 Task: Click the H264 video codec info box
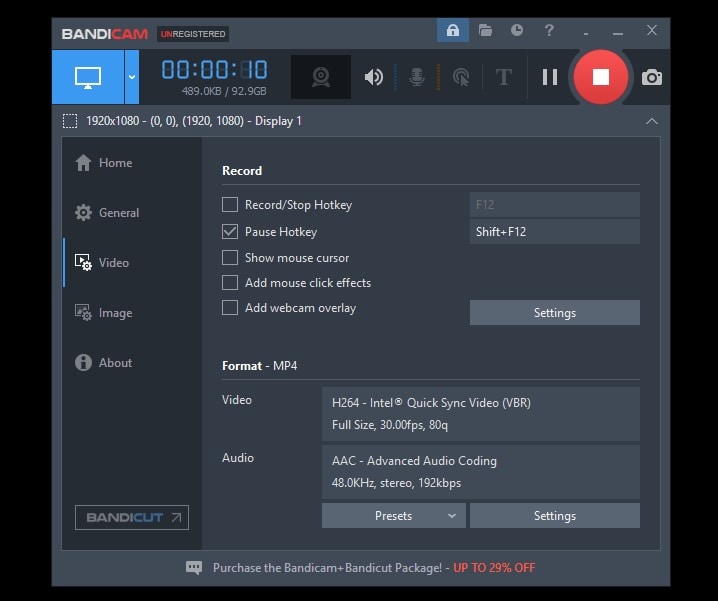coord(481,414)
